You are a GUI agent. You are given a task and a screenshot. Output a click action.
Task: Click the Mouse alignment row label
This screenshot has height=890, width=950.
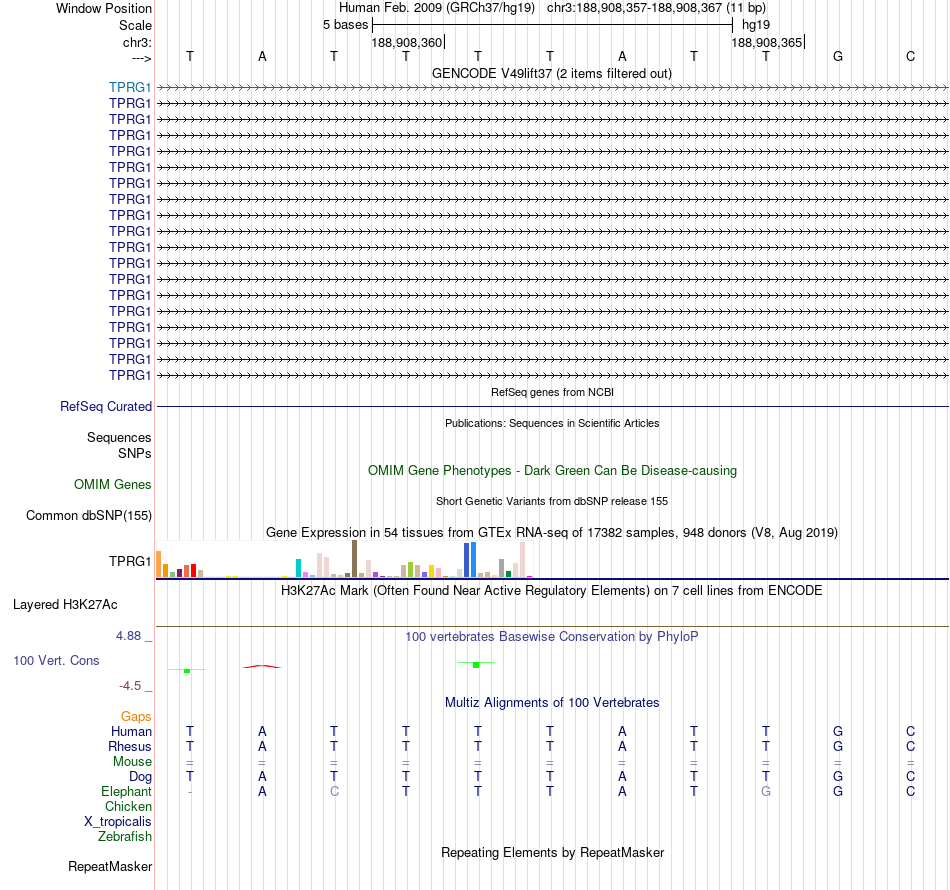coord(132,762)
